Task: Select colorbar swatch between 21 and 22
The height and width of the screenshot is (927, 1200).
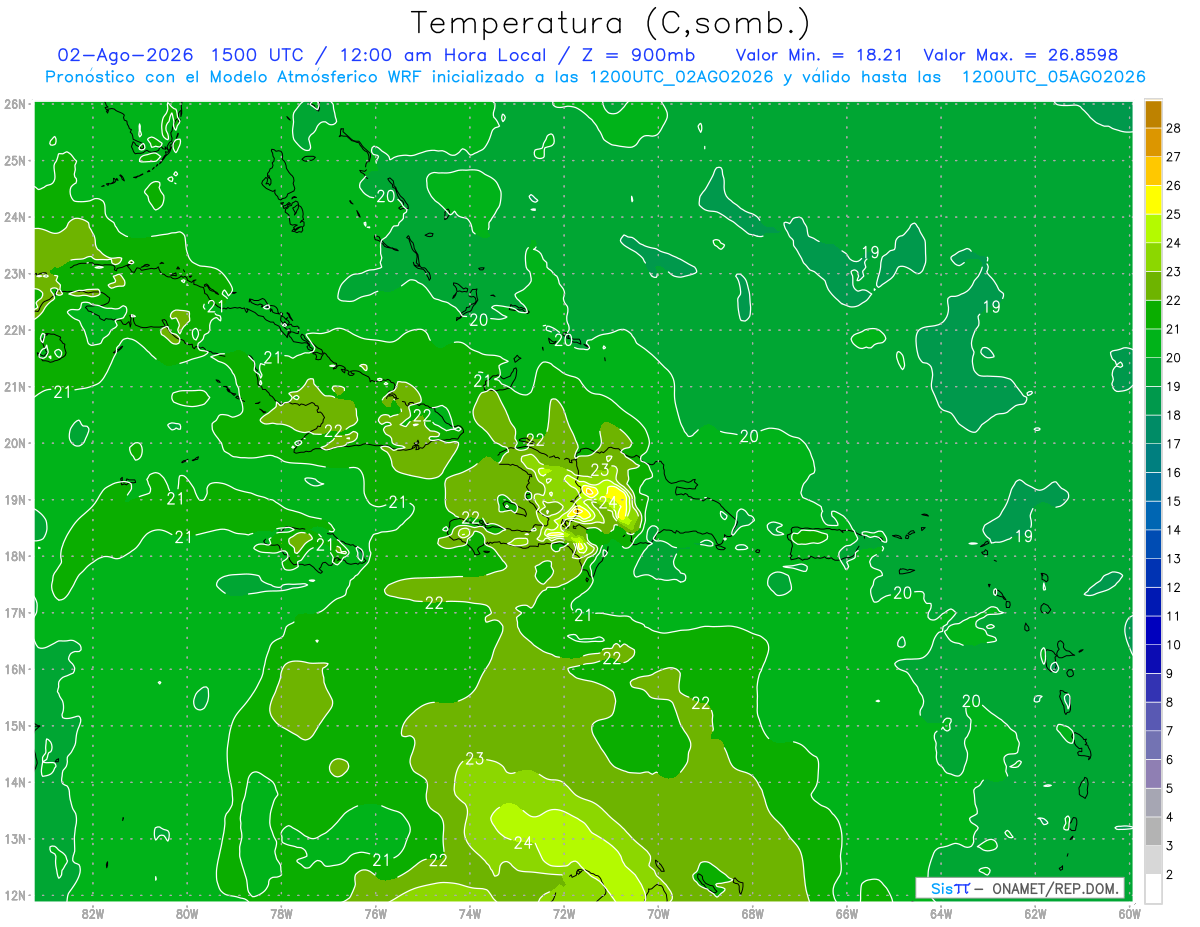Action: (1154, 314)
